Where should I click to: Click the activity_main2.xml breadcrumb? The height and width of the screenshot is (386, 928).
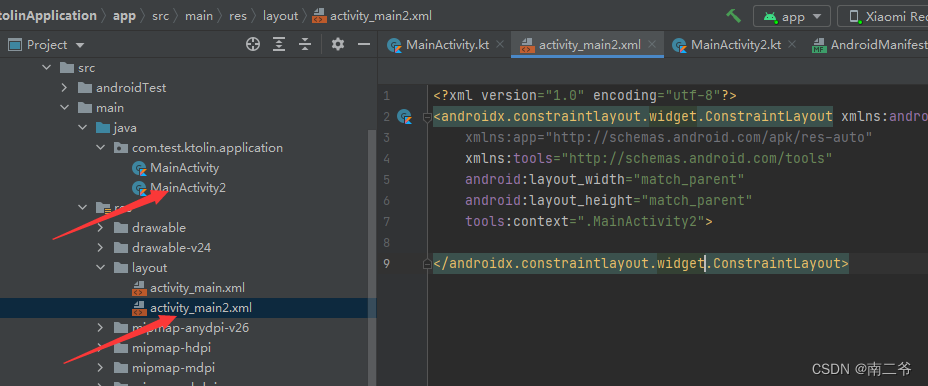coord(372,16)
